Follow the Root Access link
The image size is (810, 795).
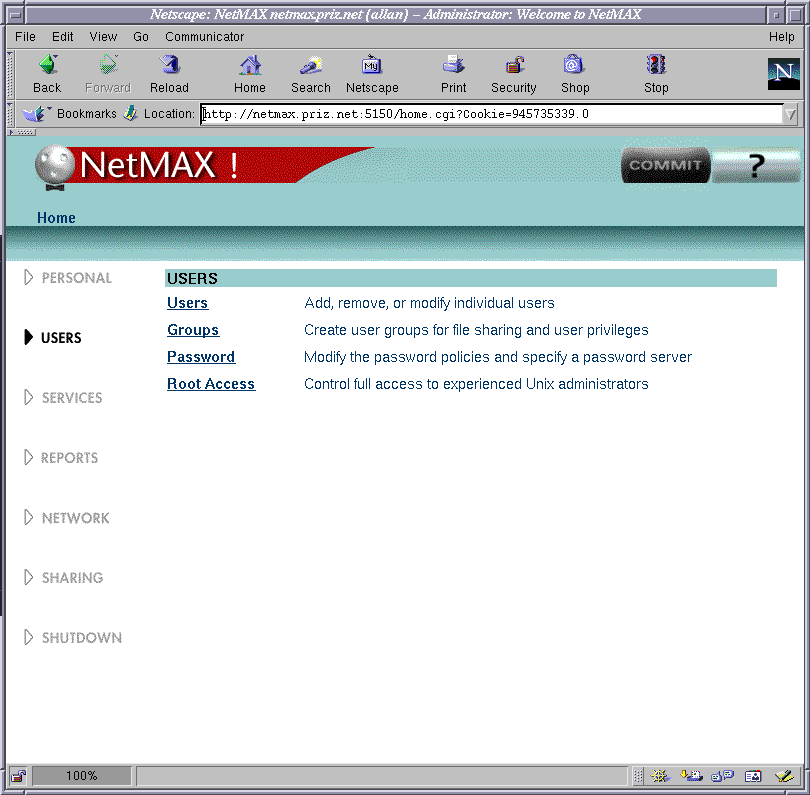click(211, 384)
